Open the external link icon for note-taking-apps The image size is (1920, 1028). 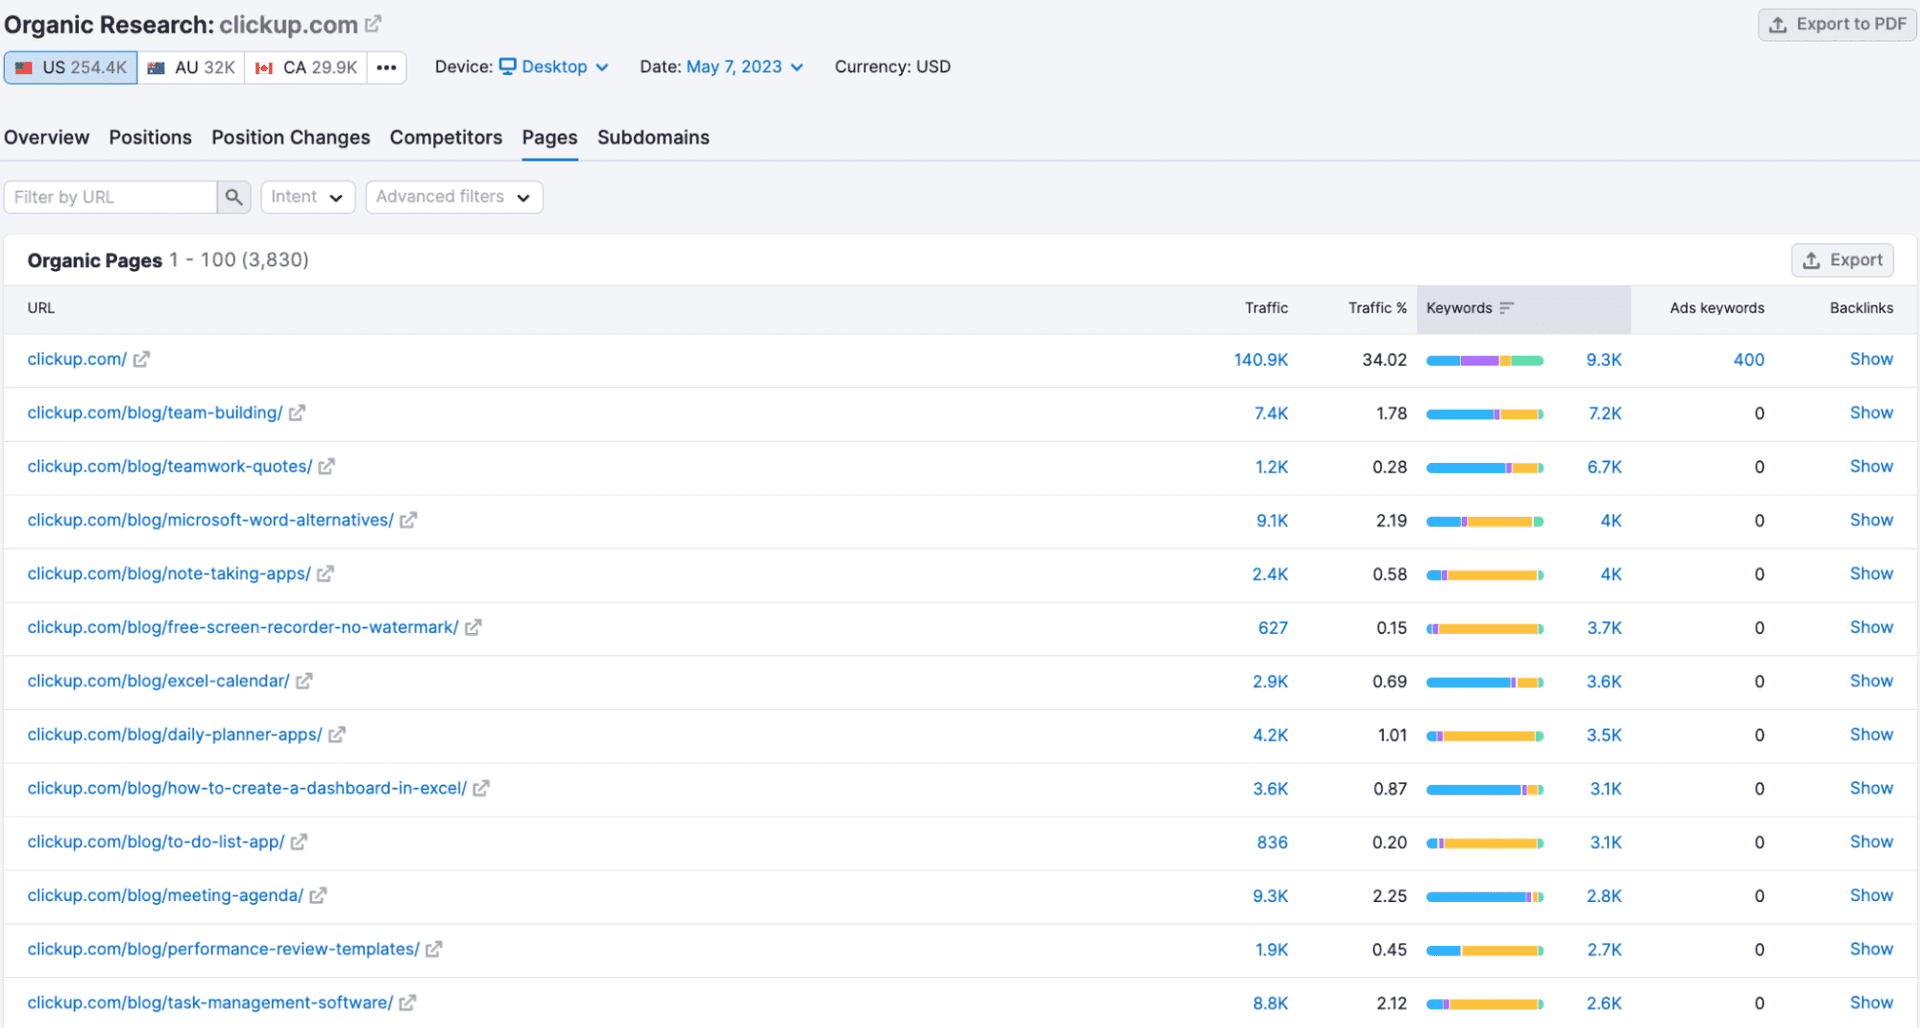point(325,574)
